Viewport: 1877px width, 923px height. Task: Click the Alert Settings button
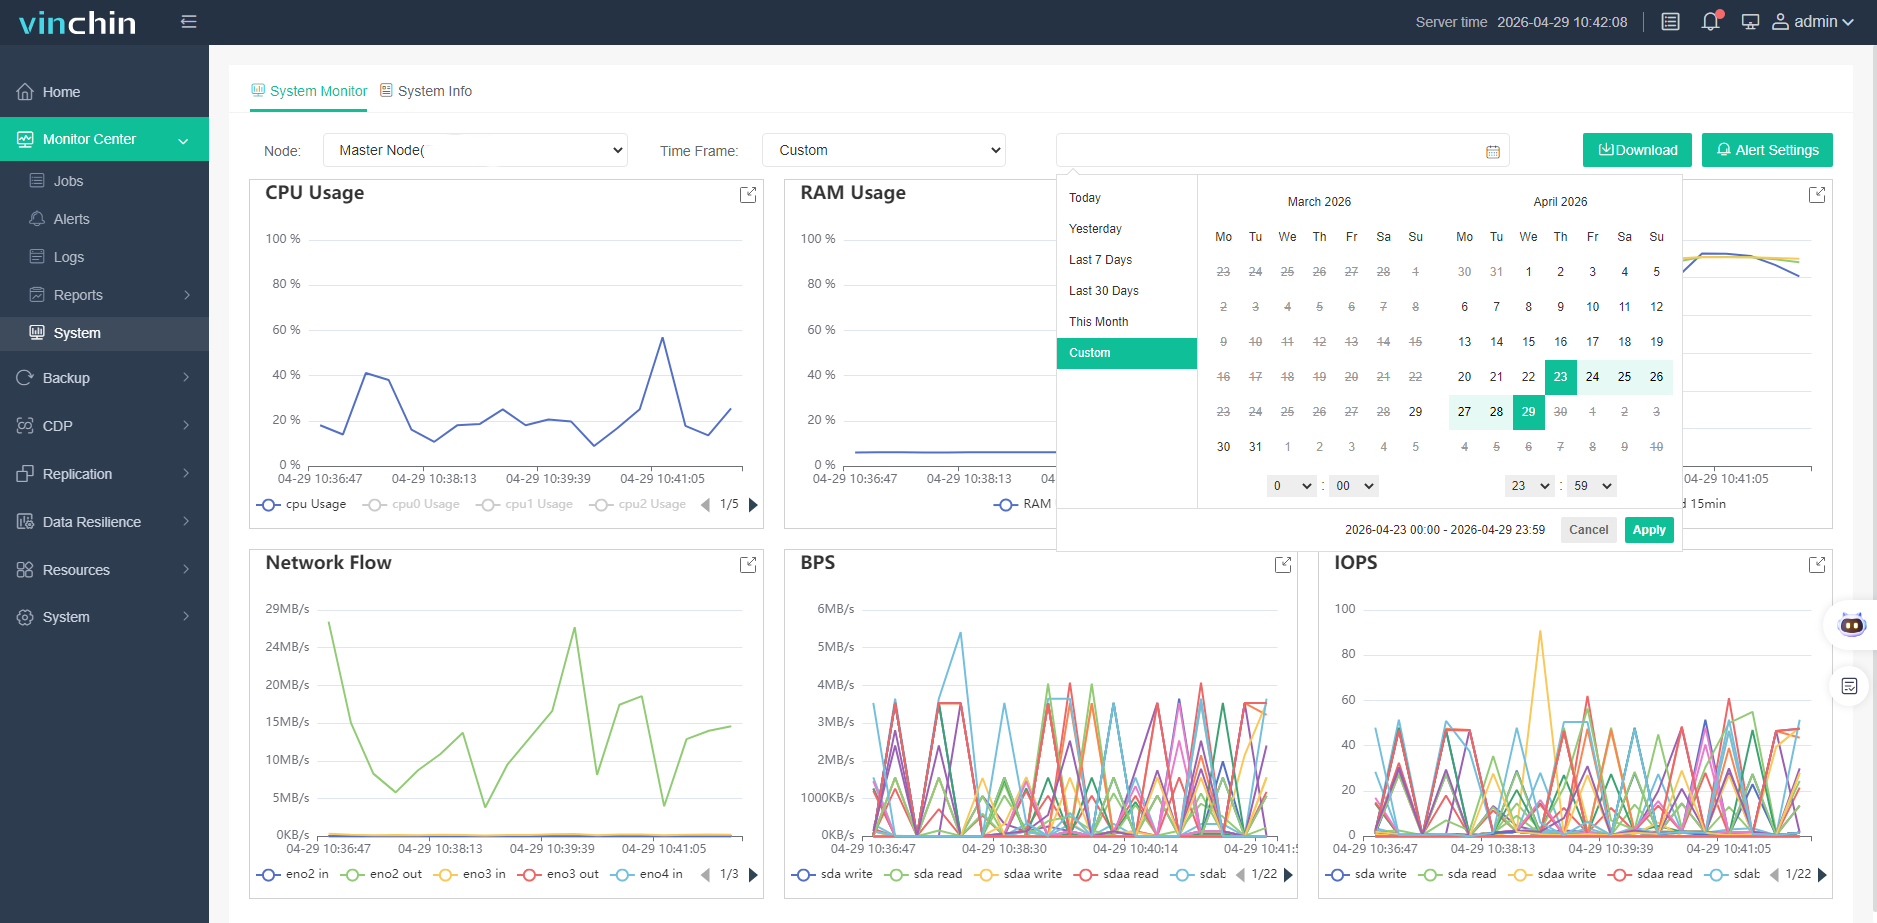point(1767,150)
